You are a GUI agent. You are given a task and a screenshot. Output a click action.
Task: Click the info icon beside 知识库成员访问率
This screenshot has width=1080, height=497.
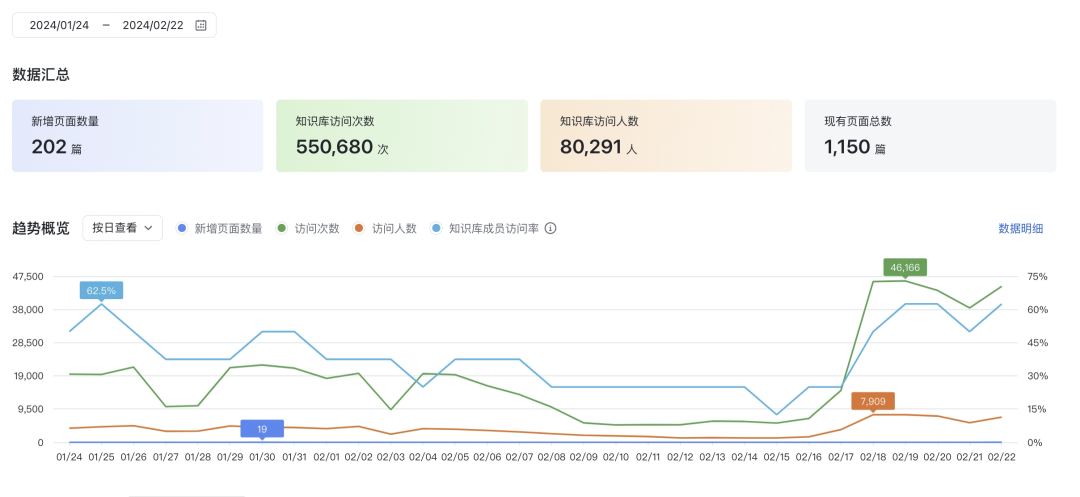coord(550,229)
